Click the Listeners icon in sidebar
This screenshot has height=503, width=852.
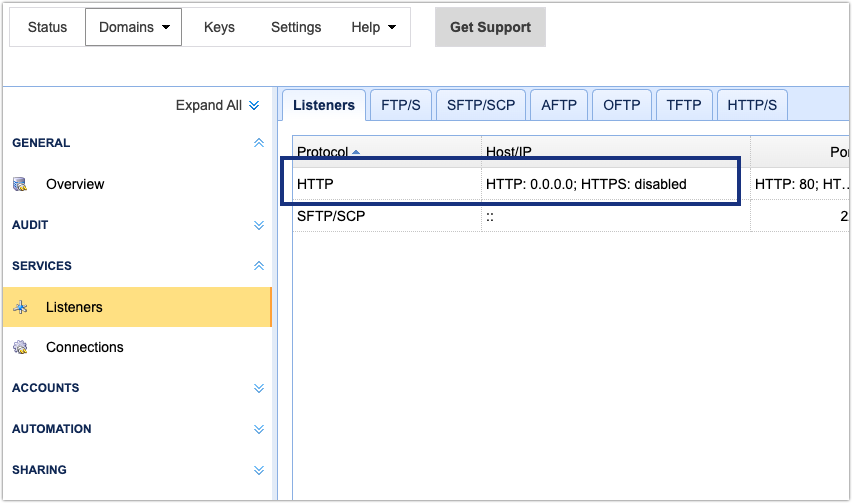click(20, 307)
